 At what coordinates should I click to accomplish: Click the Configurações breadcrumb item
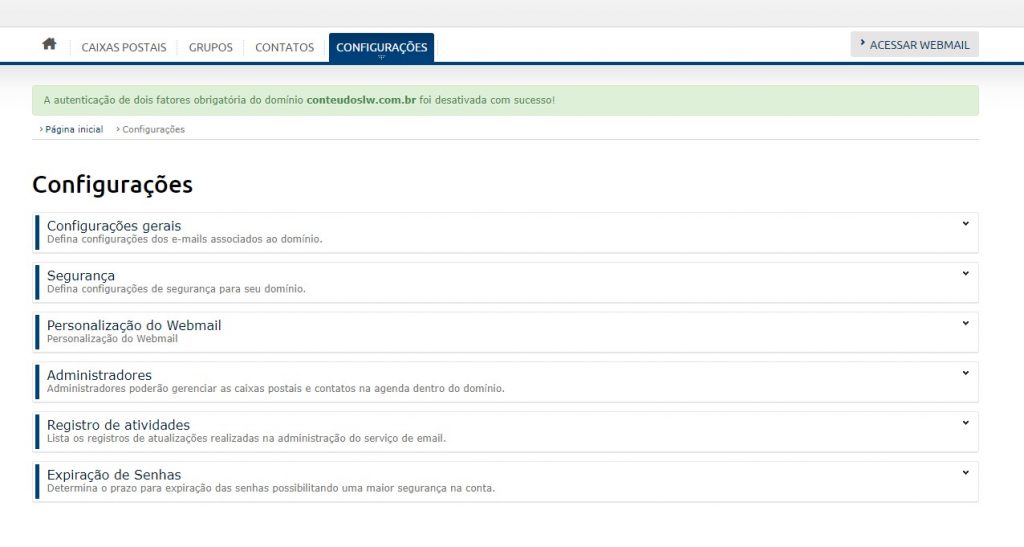(x=153, y=129)
